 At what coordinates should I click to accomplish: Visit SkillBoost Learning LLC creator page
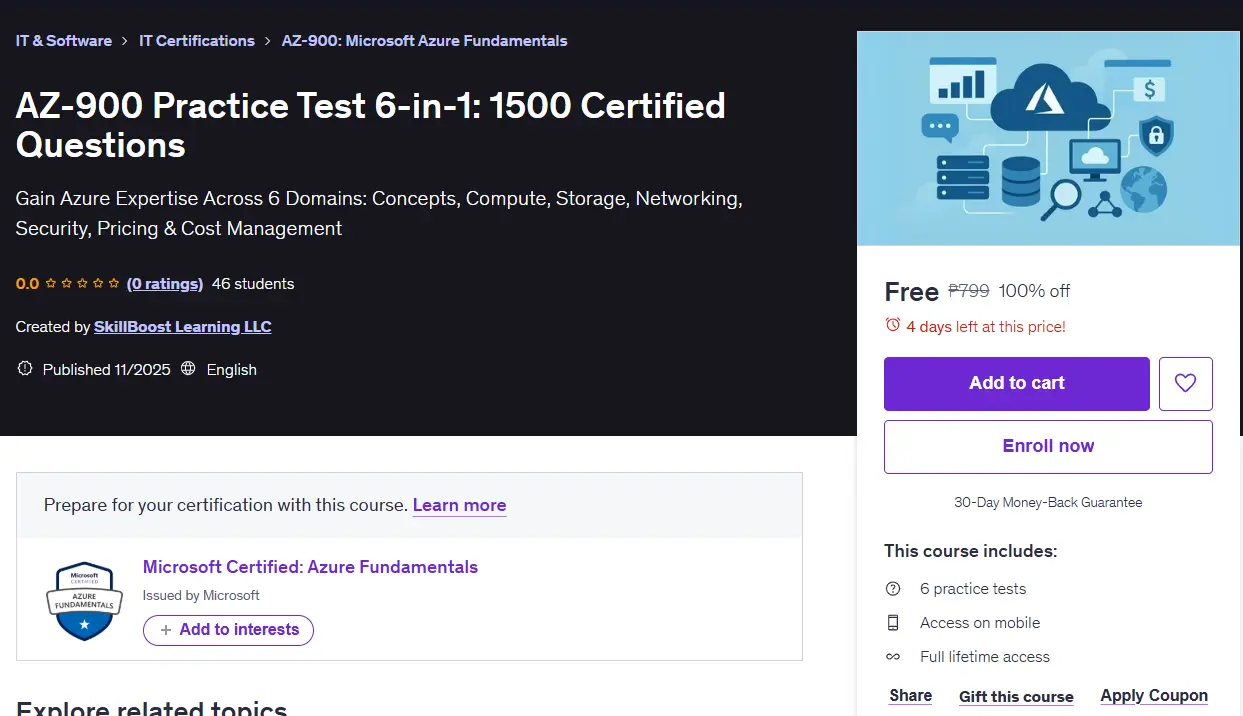(x=183, y=327)
